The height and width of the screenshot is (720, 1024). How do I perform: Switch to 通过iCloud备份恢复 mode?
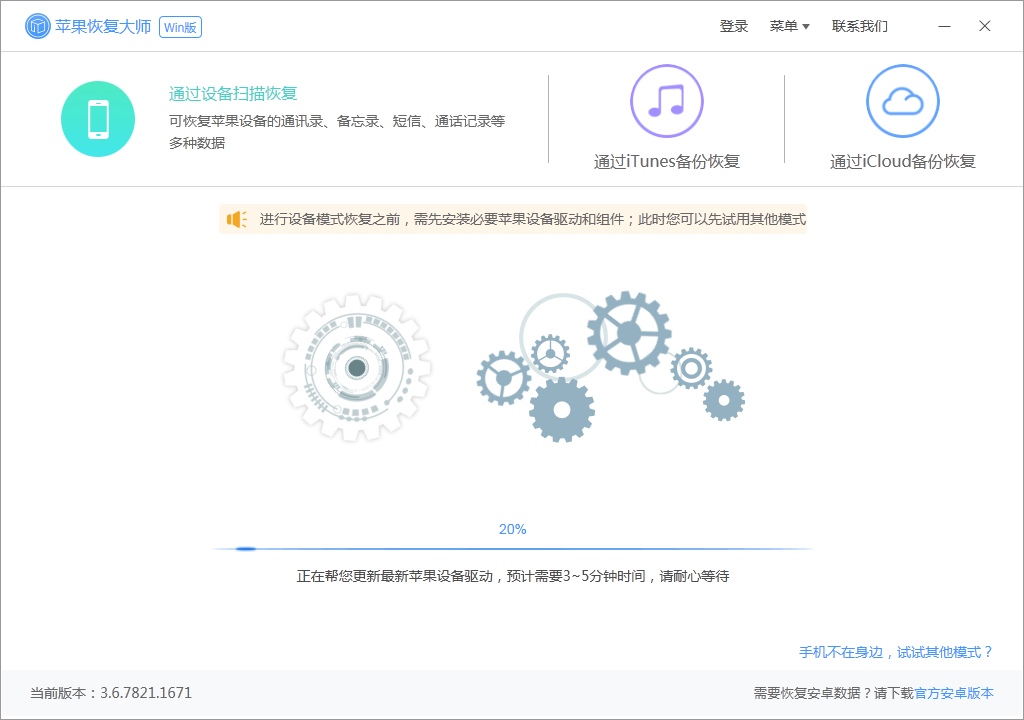point(903,162)
